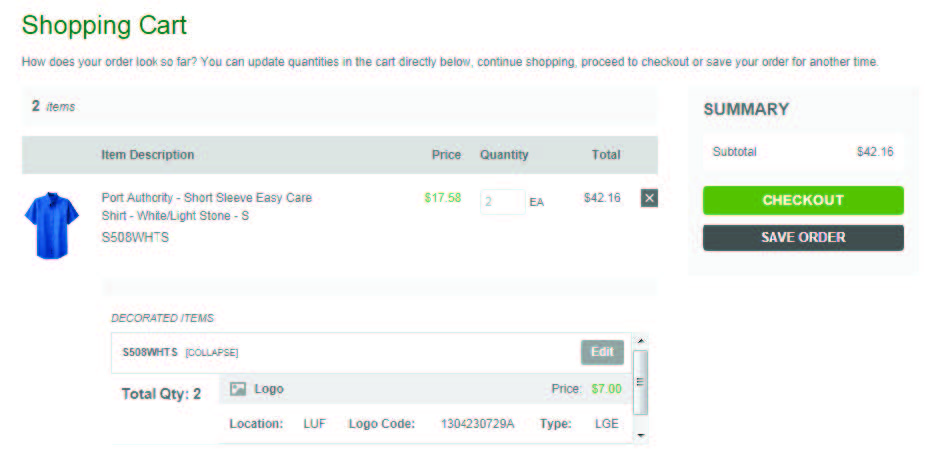Collapse the S508WHTS decorated item

211,352
